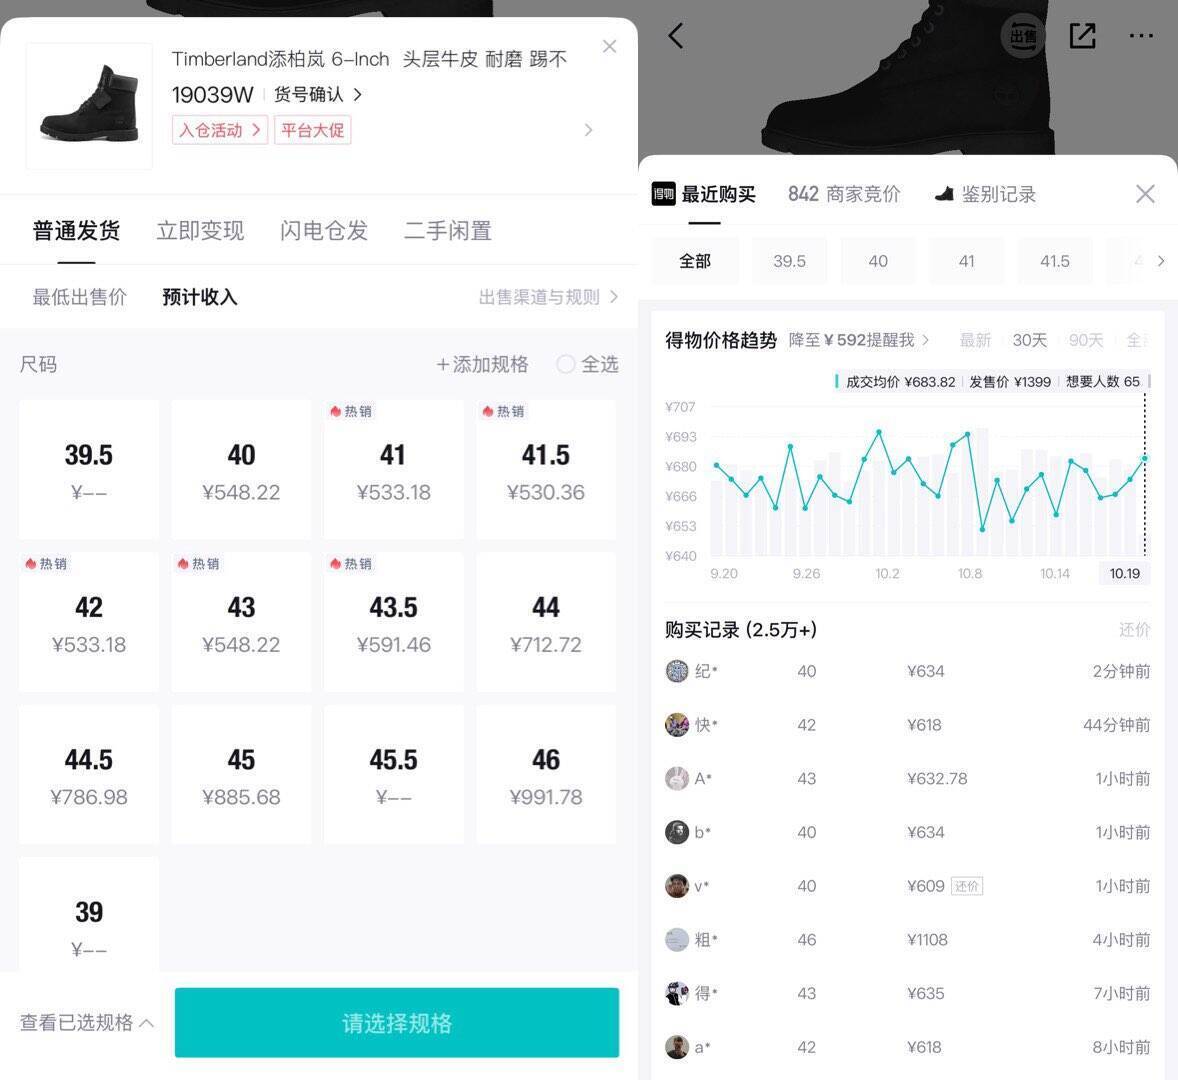Click the 10.19 date marker on chart
The width and height of the screenshot is (1178, 1080).
tap(1125, 574)
